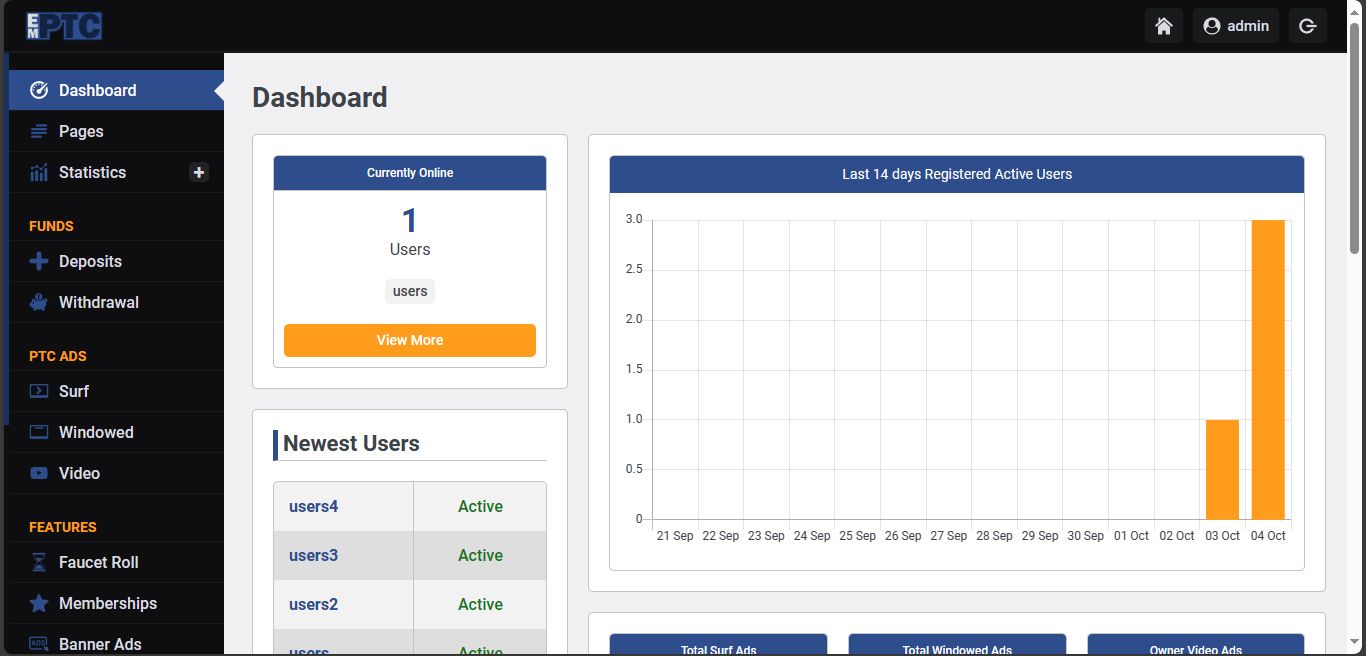Click Active status for users3
The height and width of the screenshot is (656, 1366).
point(480,555)
